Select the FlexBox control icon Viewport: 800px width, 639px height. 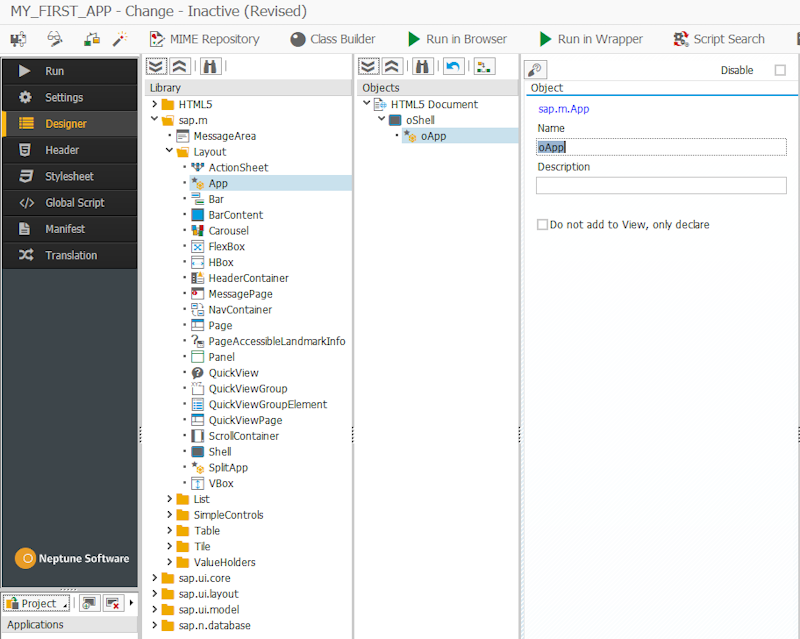[x=197, y=247]
